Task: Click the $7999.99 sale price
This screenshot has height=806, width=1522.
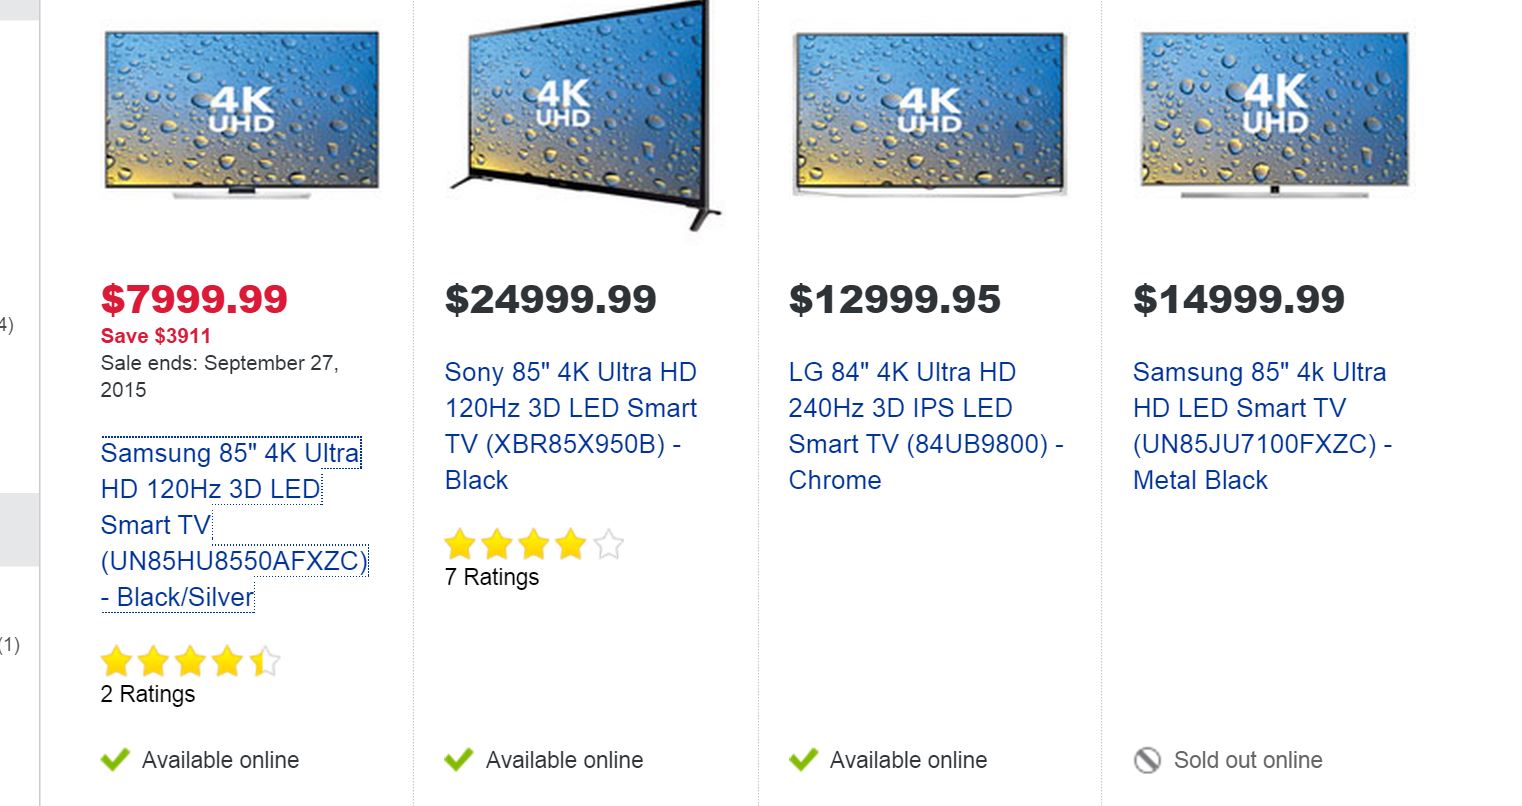Action: pos(194,299)
